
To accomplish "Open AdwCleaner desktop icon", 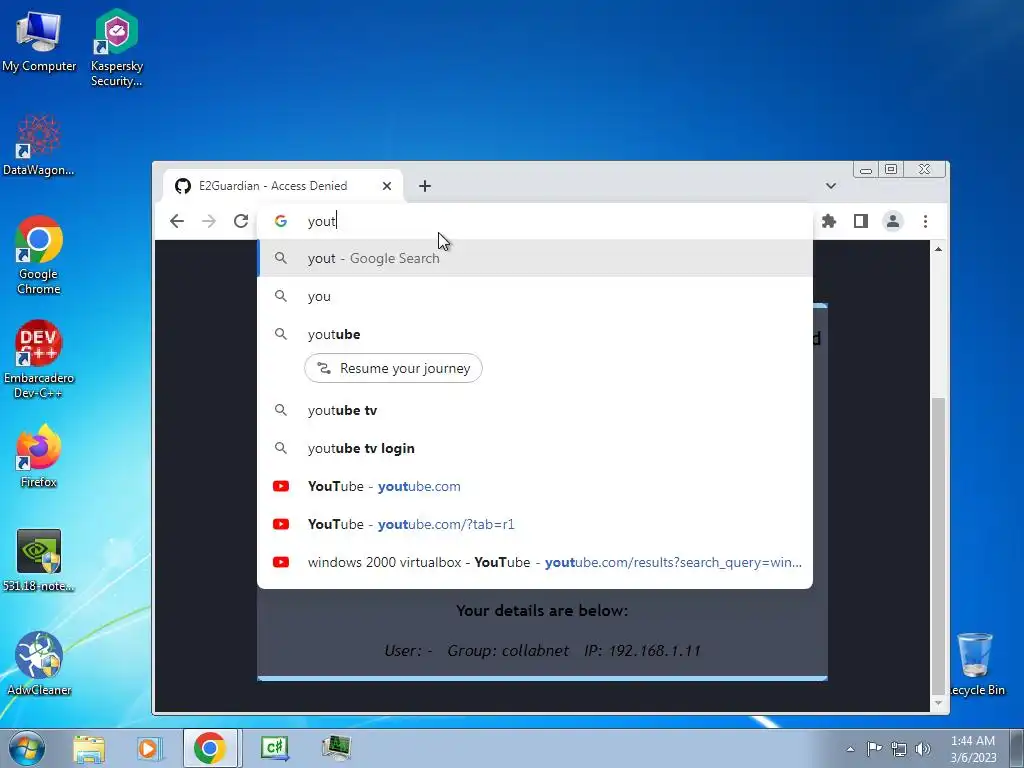I will [x=39, y=664].
